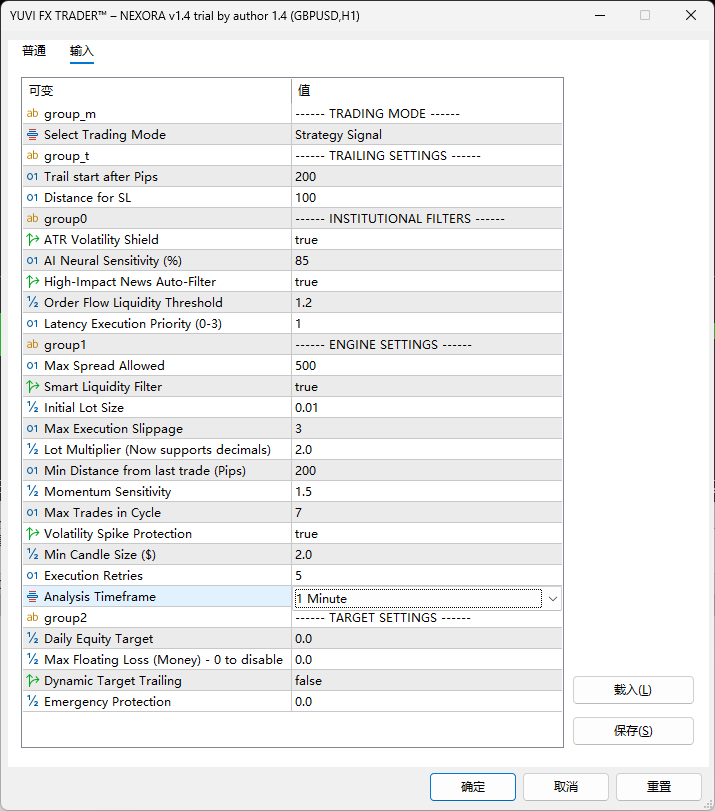Switch to the 普通 tab
The width and height of the screenshot is (715, 811).
pyautogui.click(x=34, y=51)
